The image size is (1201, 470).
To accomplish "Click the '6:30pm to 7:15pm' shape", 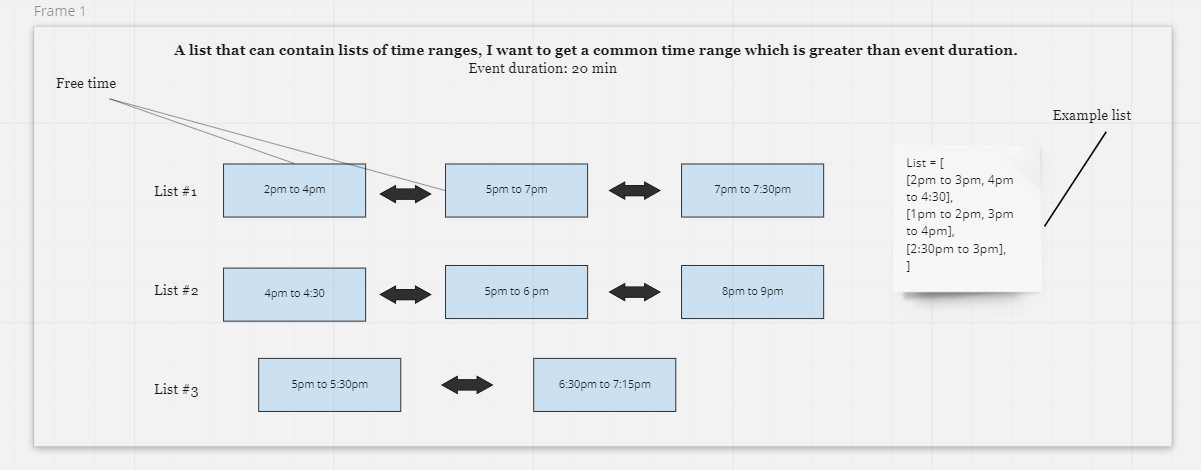I will point(604,385).
